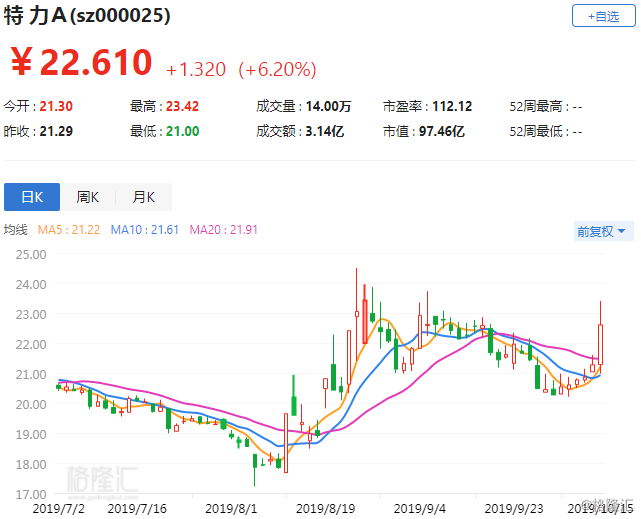Click the 2019/8/1 date axis label
641x519 pixels.
[231, 509]
